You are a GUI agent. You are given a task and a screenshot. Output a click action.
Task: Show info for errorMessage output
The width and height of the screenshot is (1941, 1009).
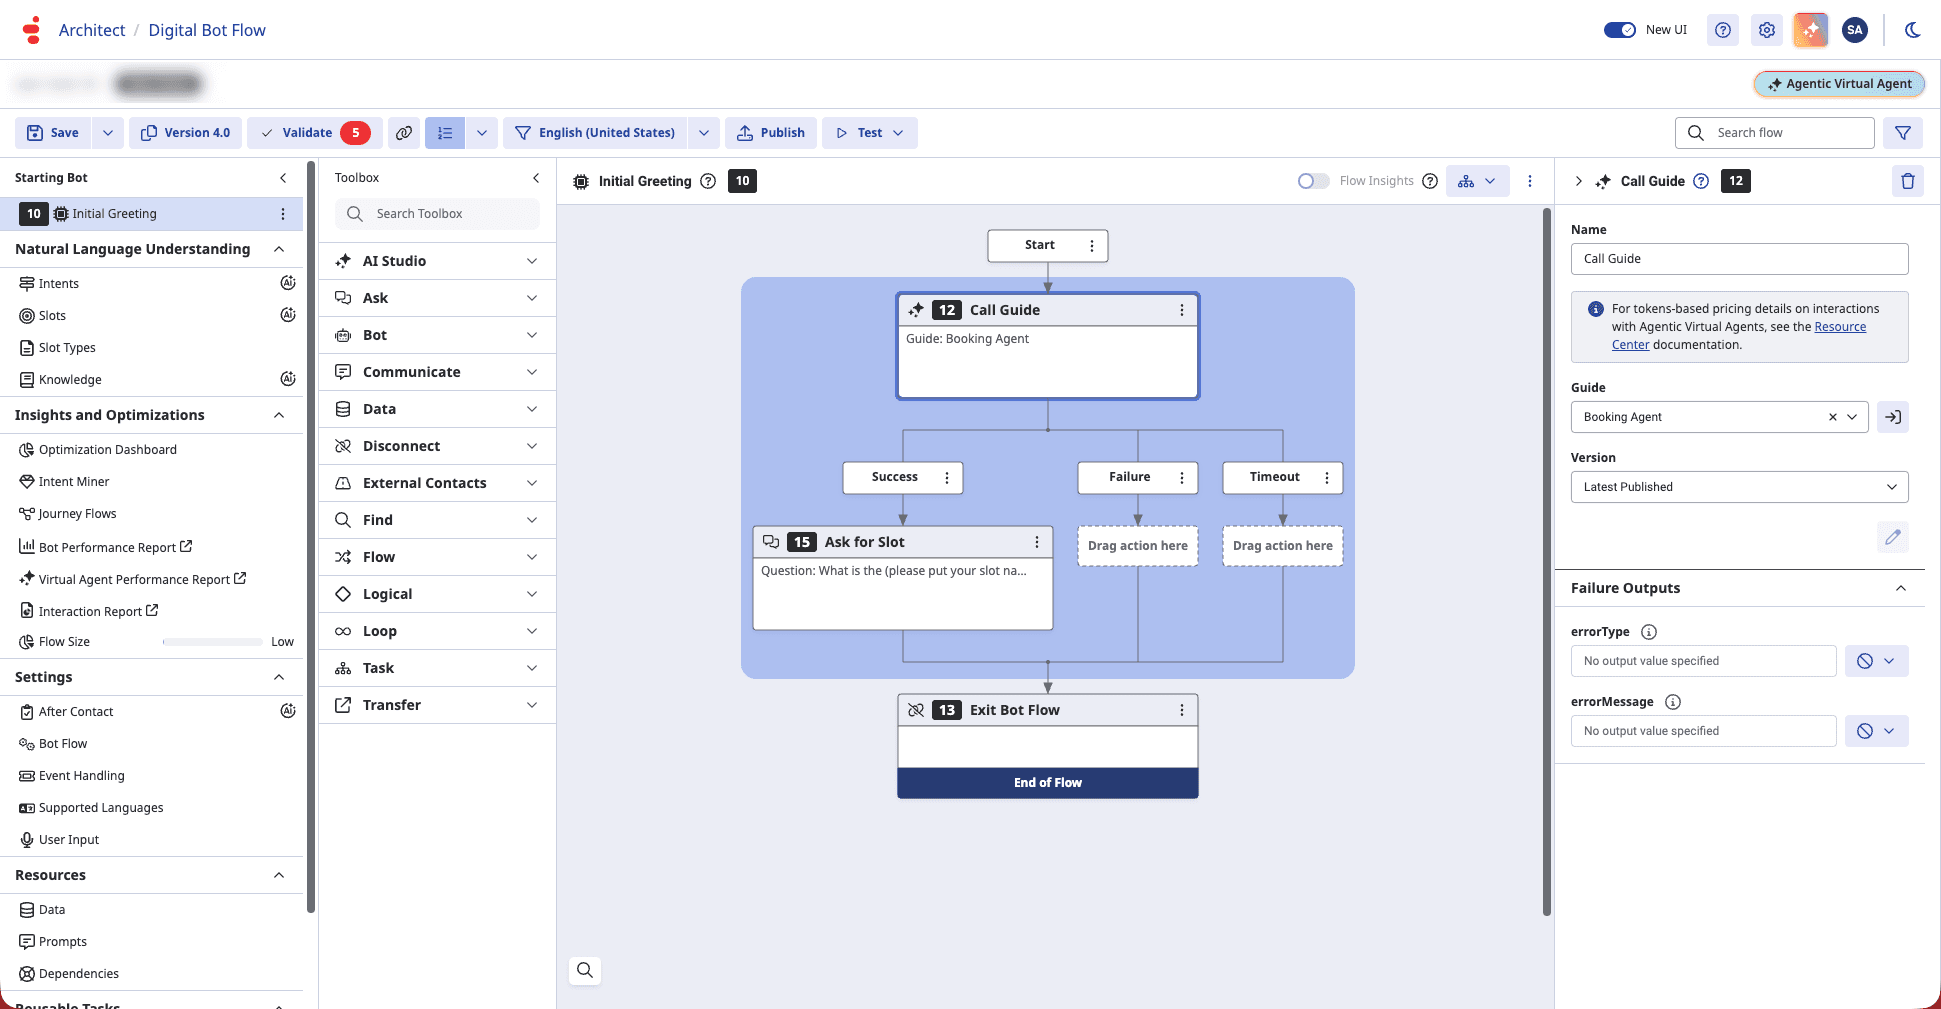(x=1673, y=702)
